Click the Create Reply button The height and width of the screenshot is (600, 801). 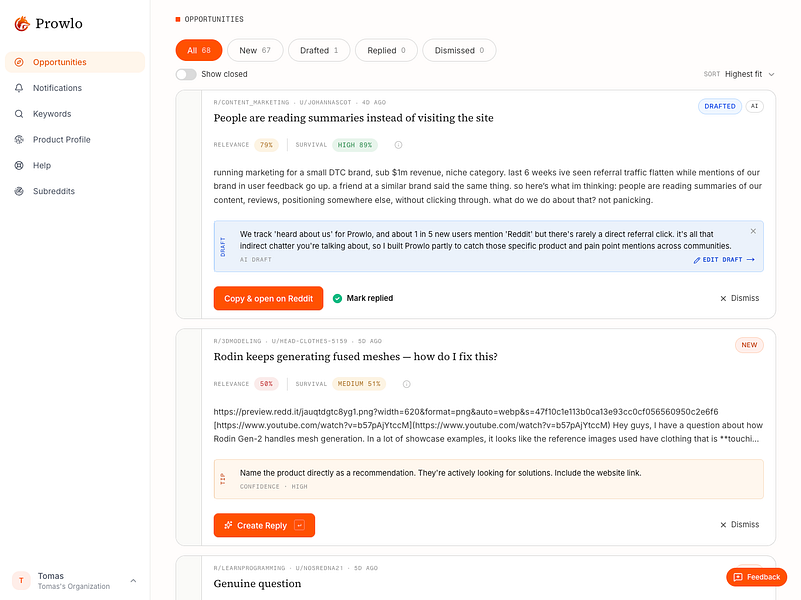click(264, 525)
